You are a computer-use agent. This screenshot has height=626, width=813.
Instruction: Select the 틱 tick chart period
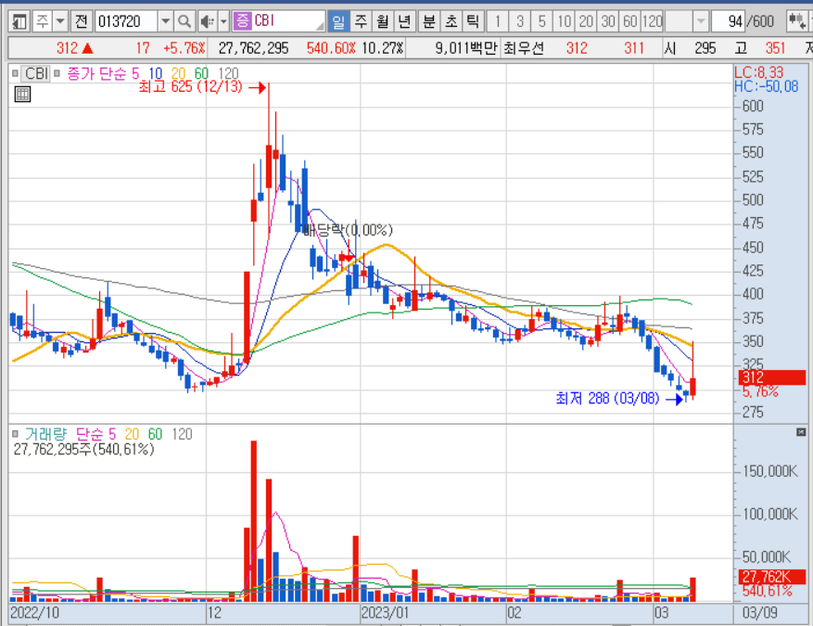point(472,21)
